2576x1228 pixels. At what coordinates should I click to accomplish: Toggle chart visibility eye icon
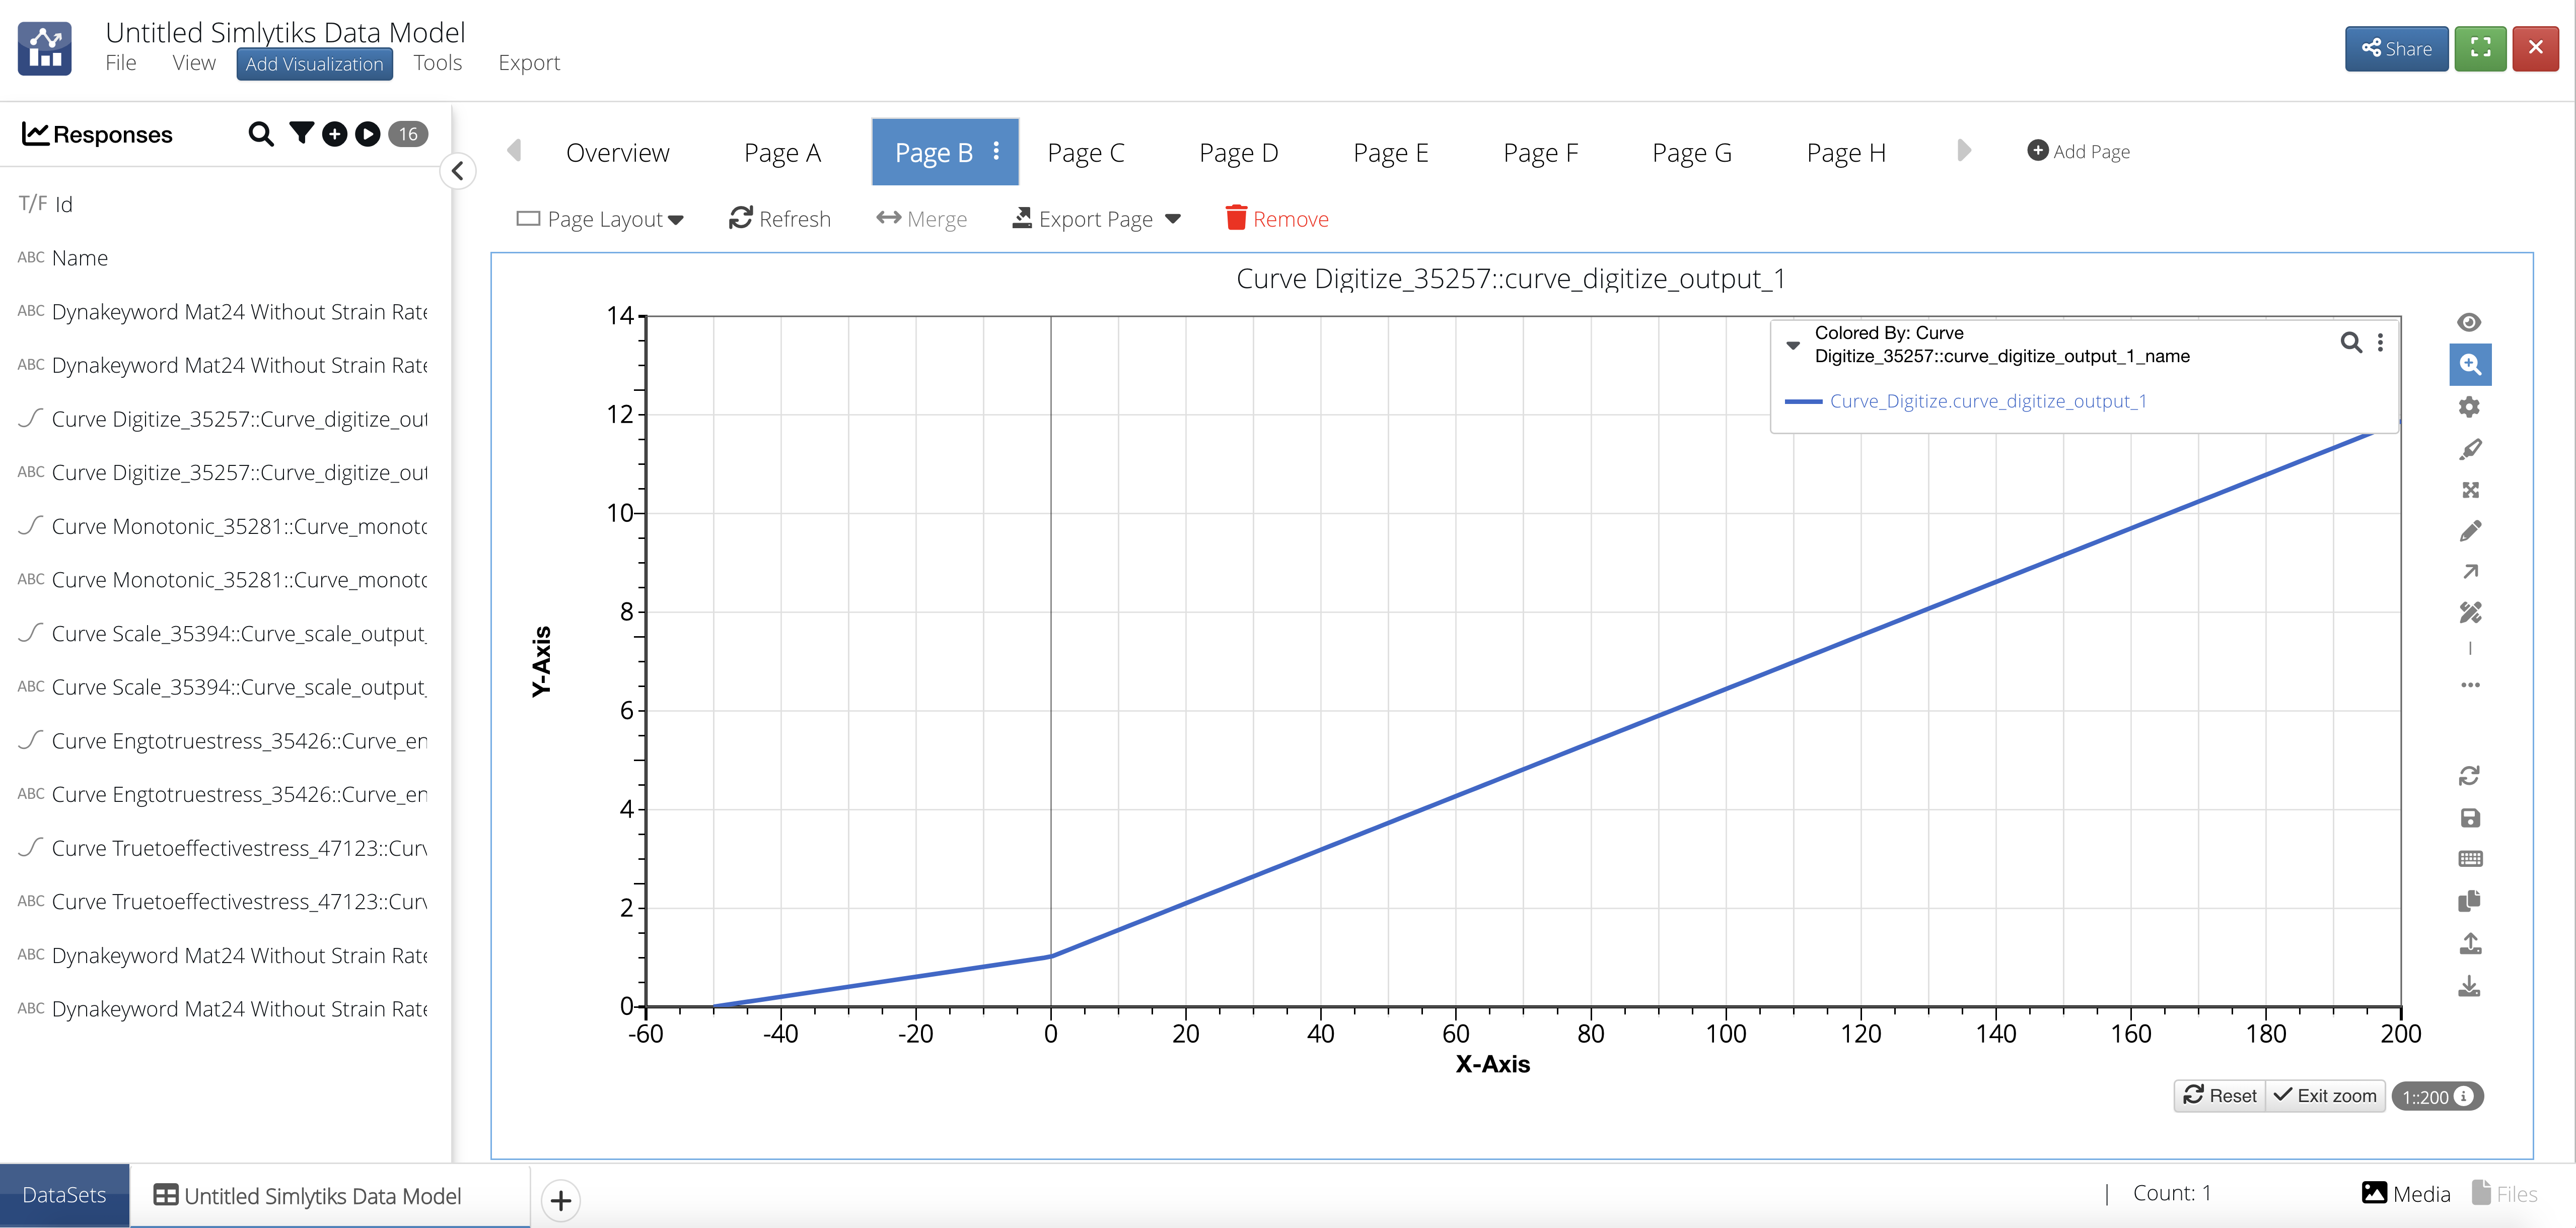2469,322
